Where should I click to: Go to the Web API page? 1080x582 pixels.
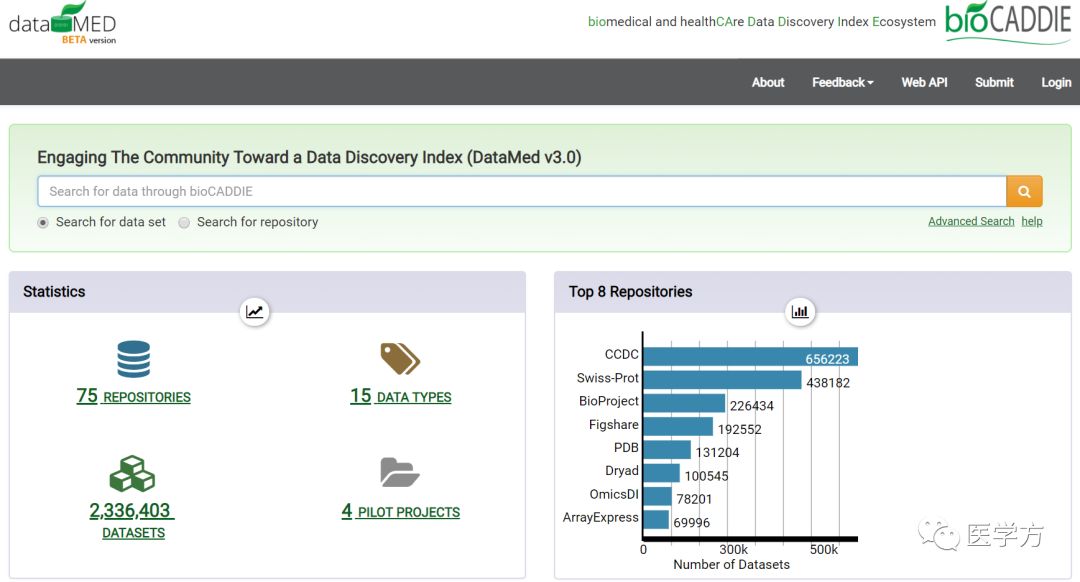pyautogui.click(x=924, y=82)
